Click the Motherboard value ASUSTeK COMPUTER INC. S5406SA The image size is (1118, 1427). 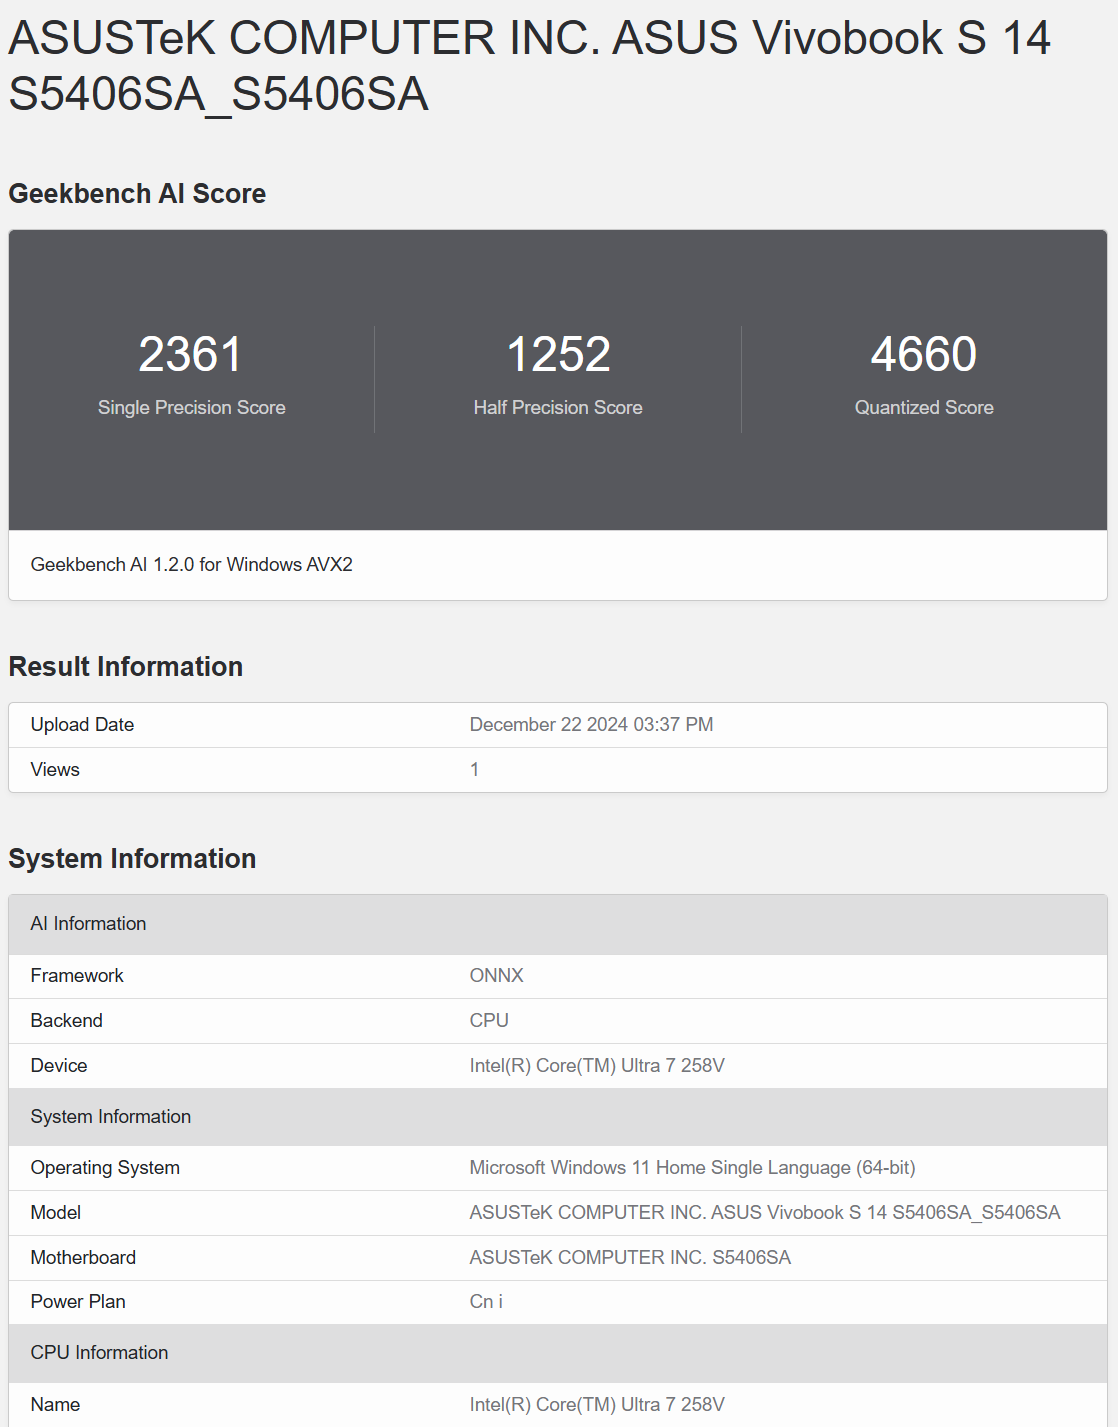[630, 1257]
